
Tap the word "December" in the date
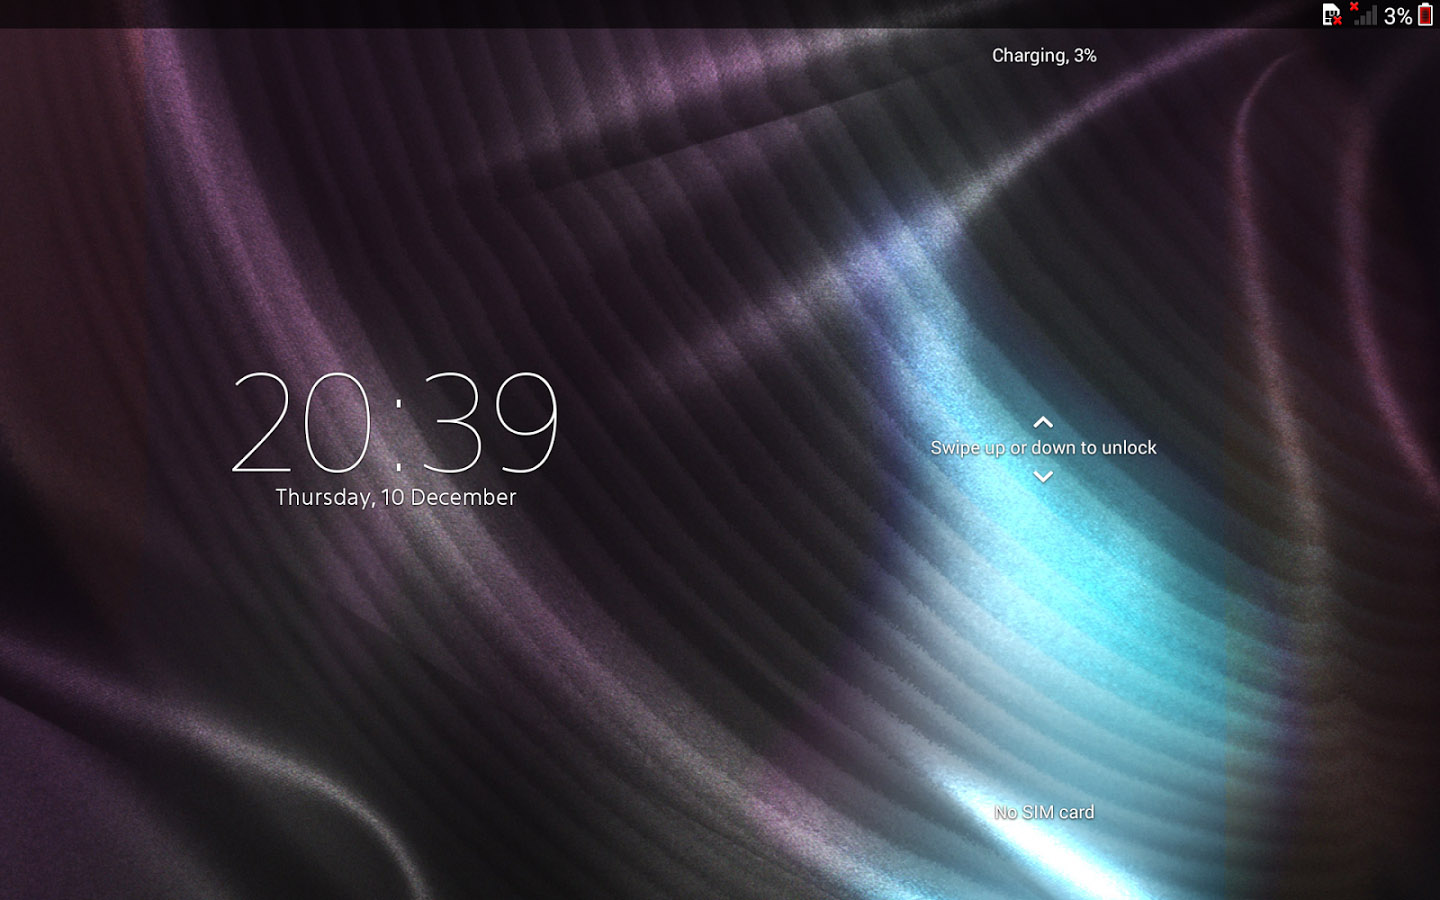click(x=463, y=497)
